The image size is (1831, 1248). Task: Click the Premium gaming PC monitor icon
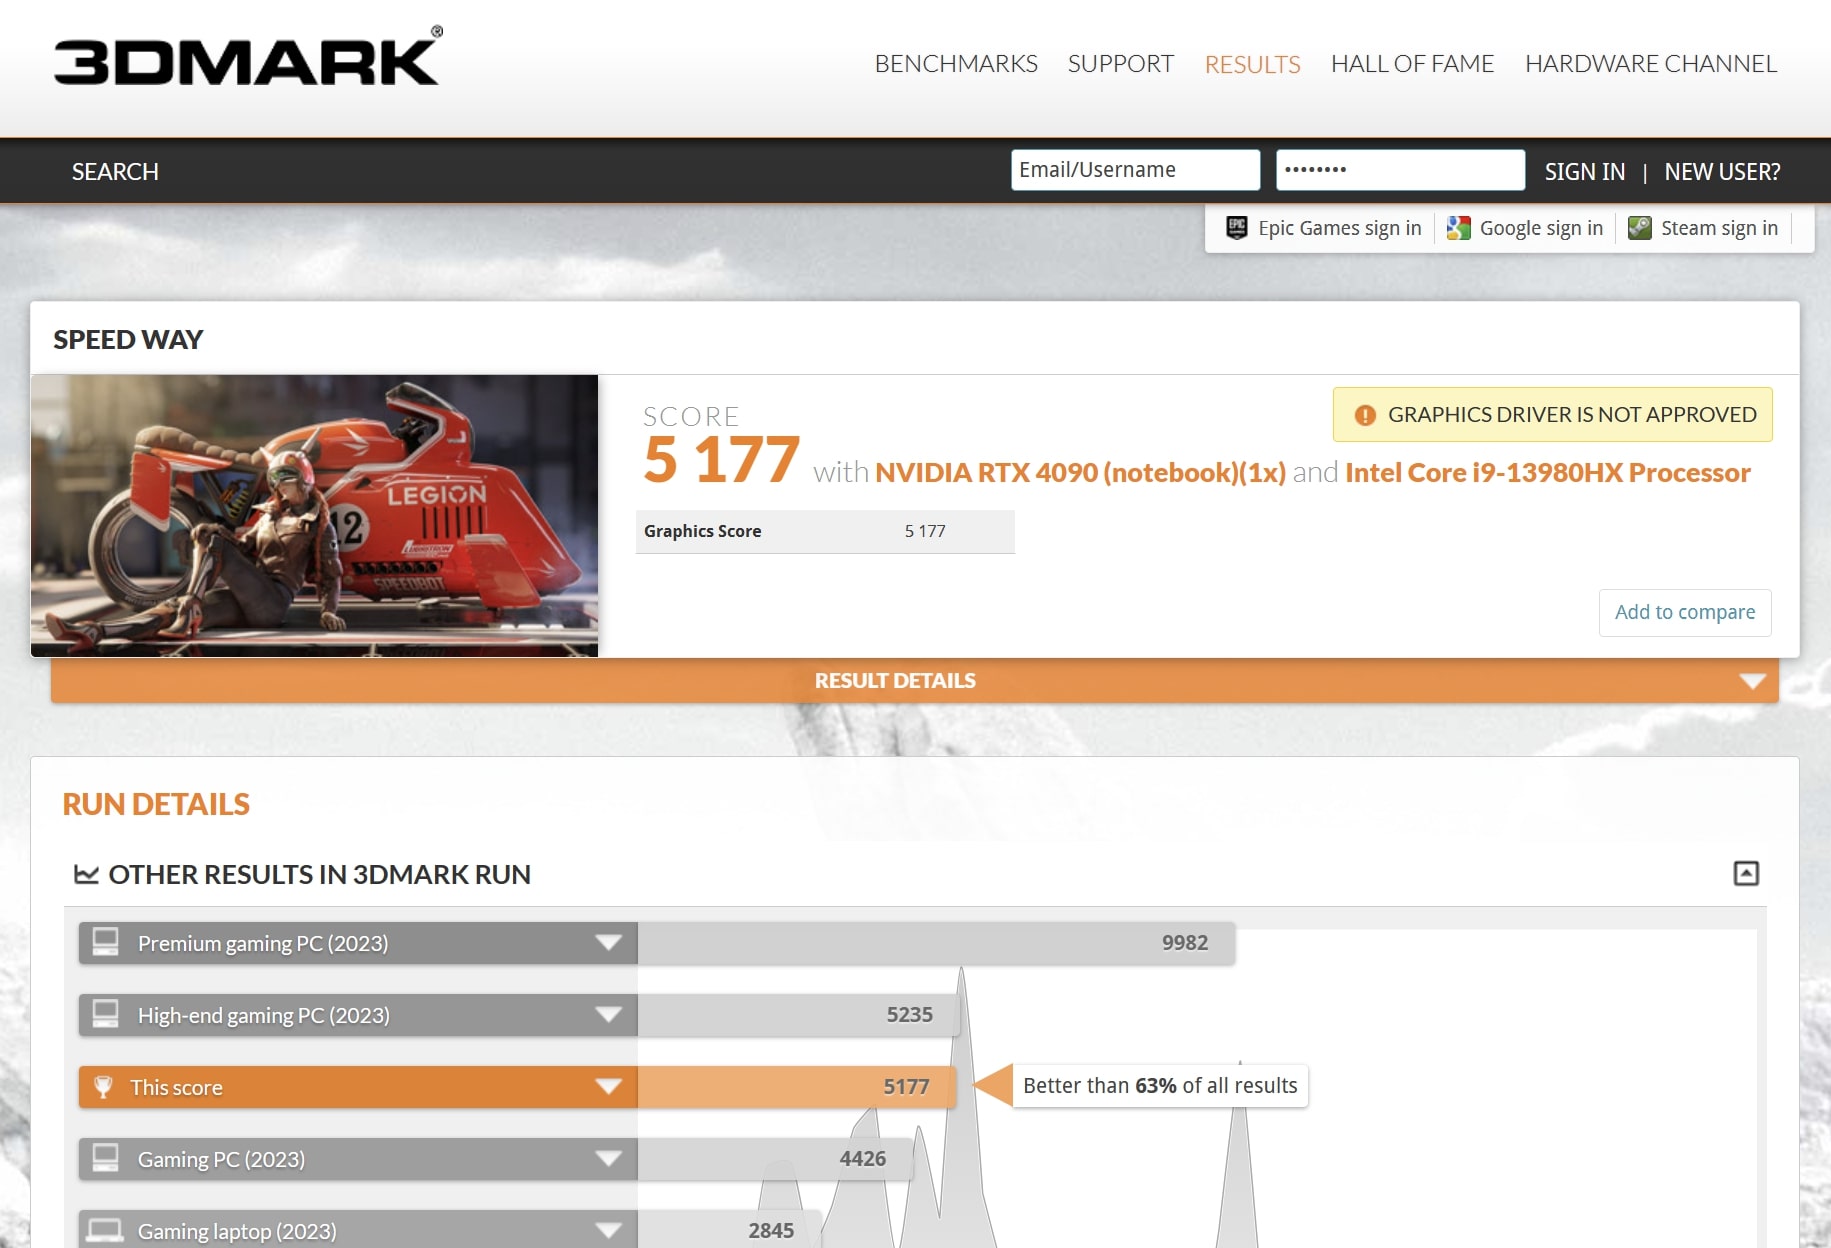coord(105,942)
